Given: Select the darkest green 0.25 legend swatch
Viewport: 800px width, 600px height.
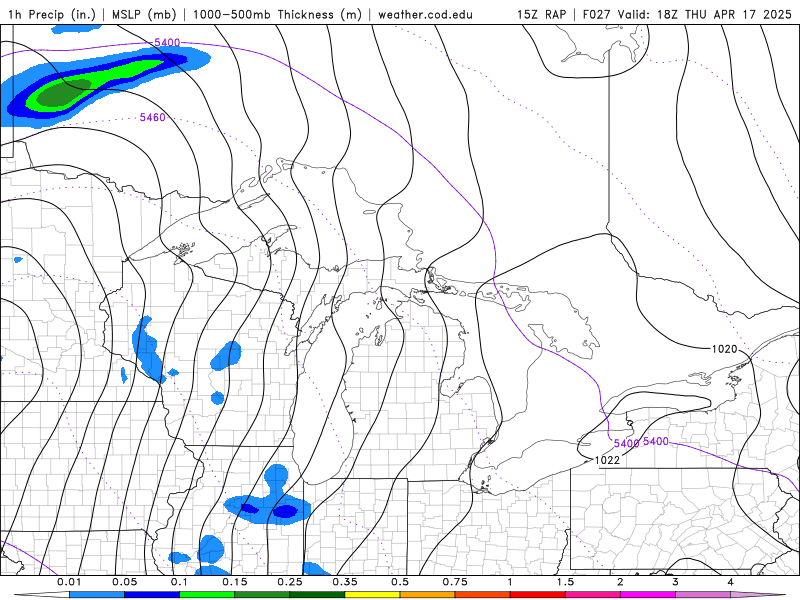Looking at the screenshot, I should point(317,595).
